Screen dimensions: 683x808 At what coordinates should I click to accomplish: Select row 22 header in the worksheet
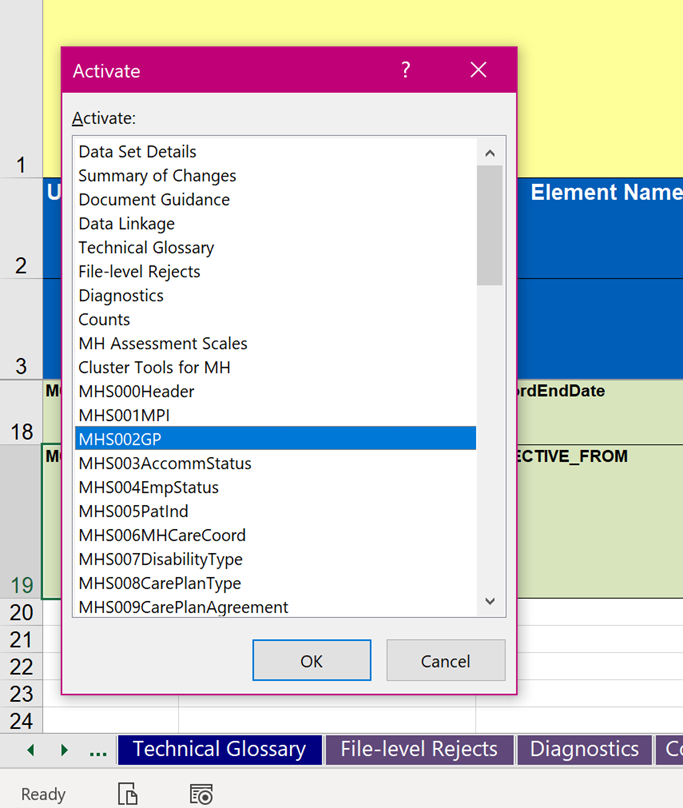[21, 667]
